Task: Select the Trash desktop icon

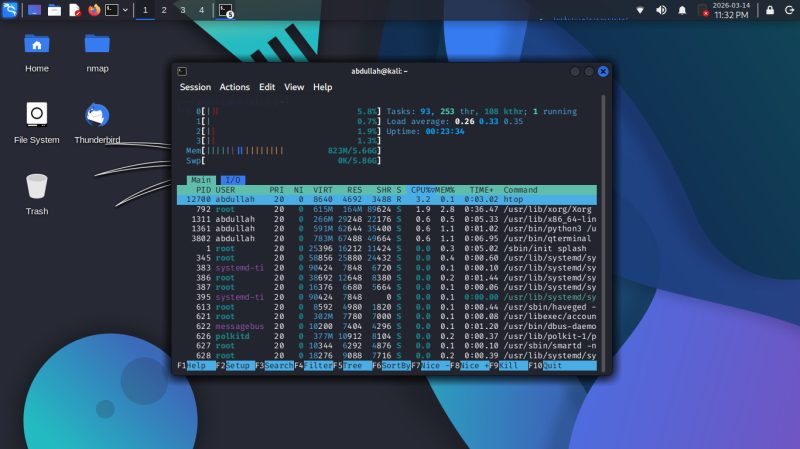Action: click(x=37, y=189)
